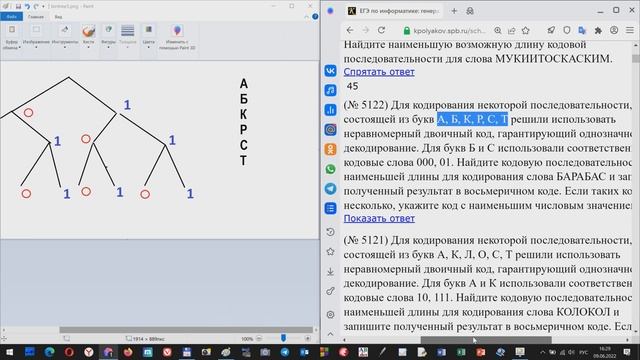Click the kpolyakov.spb.ru address bar
Image resolution: width=640 pixels, height=360 pixels.
tap(449, 31)
